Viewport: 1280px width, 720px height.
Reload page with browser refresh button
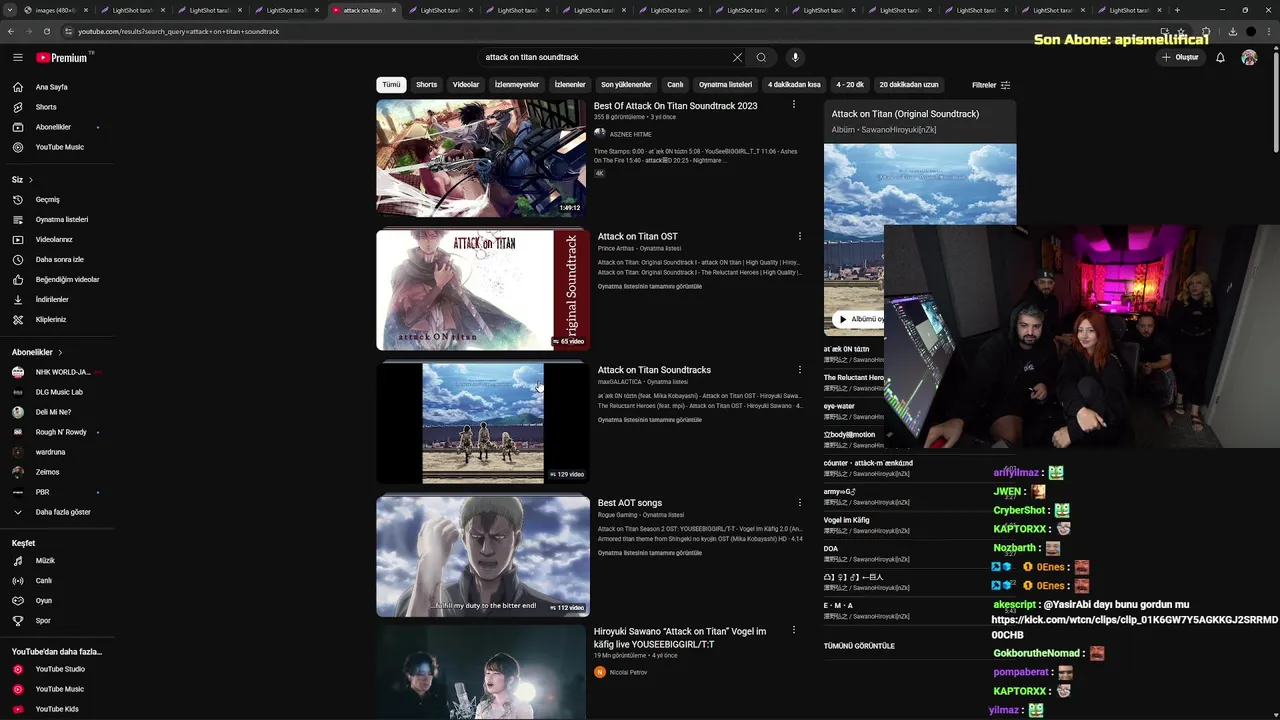coord(47,31)
